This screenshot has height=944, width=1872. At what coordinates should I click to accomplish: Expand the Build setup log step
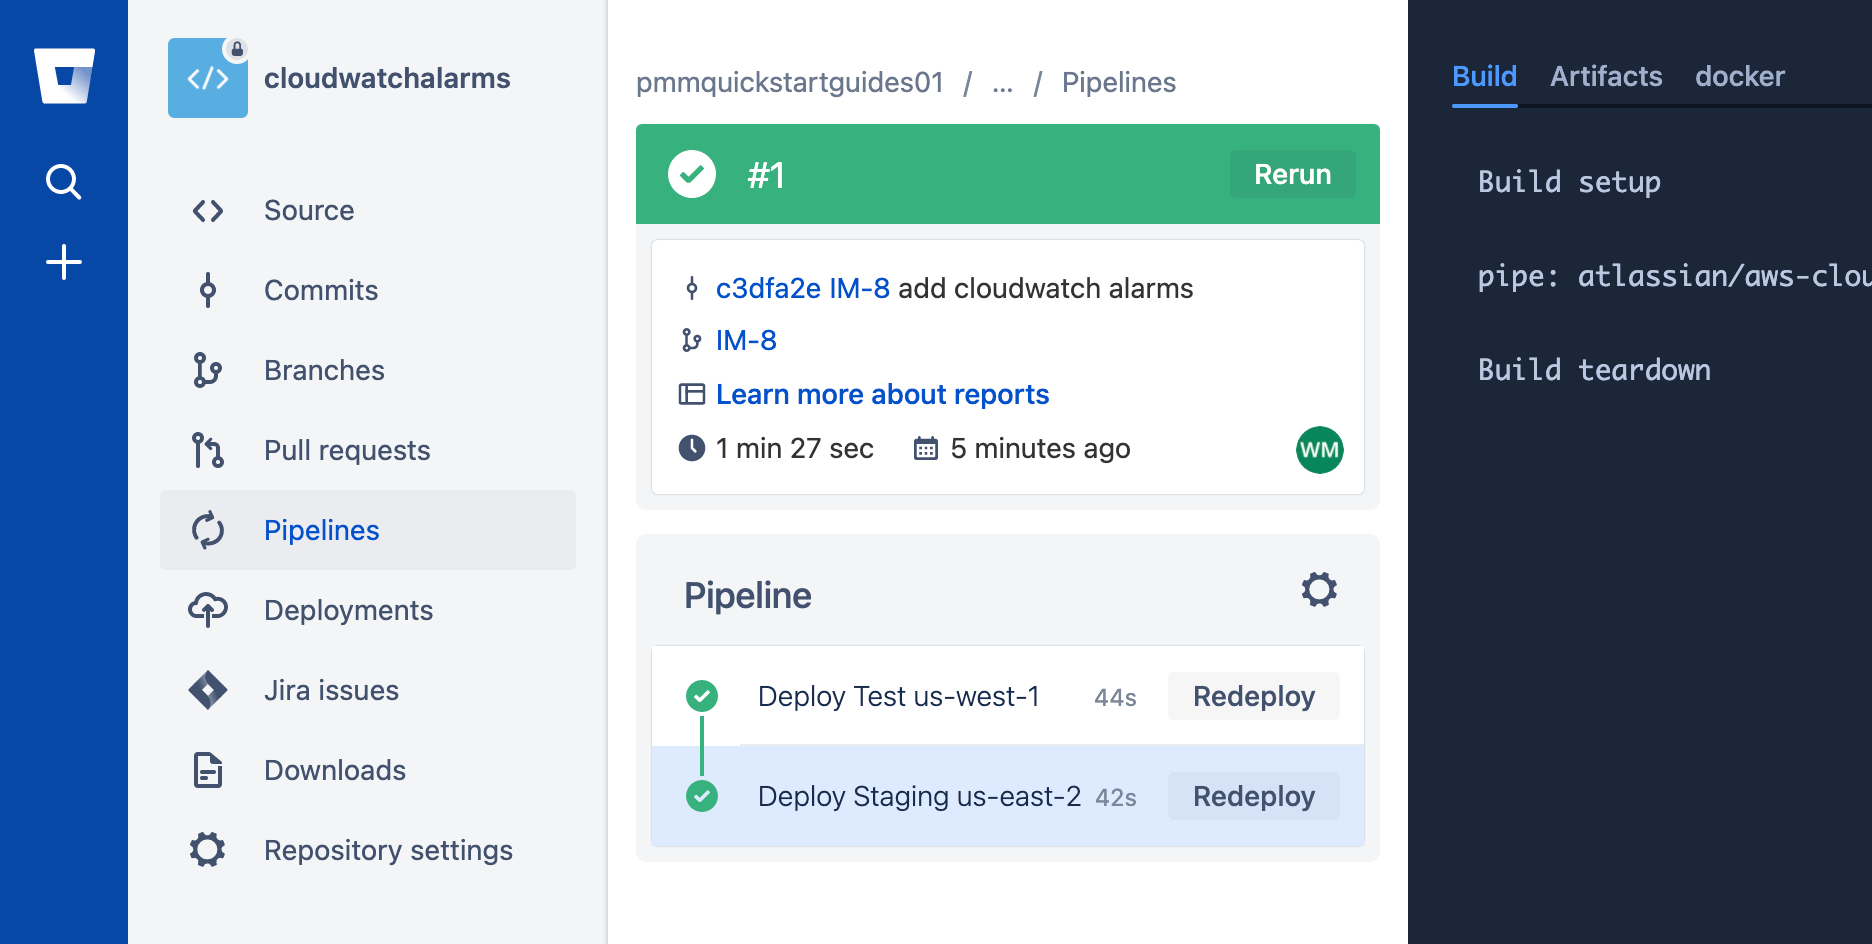pos(1567,182)
